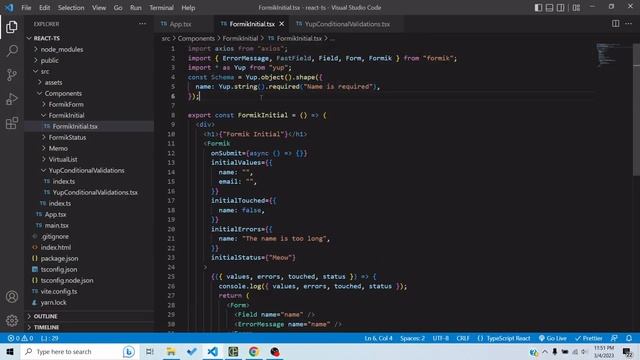Click the CRLF end-of-line selector

[x=463, y=338]
